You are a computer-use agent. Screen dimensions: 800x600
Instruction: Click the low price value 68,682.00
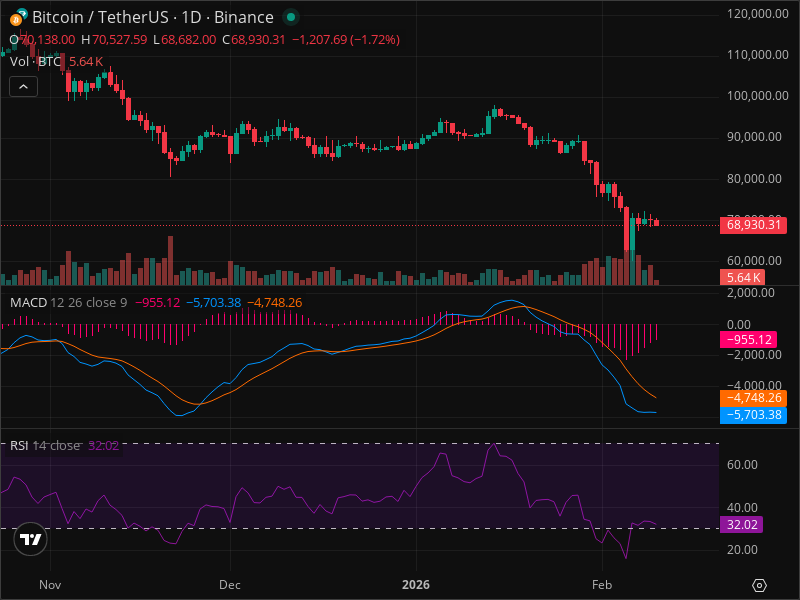coord(188,40)
